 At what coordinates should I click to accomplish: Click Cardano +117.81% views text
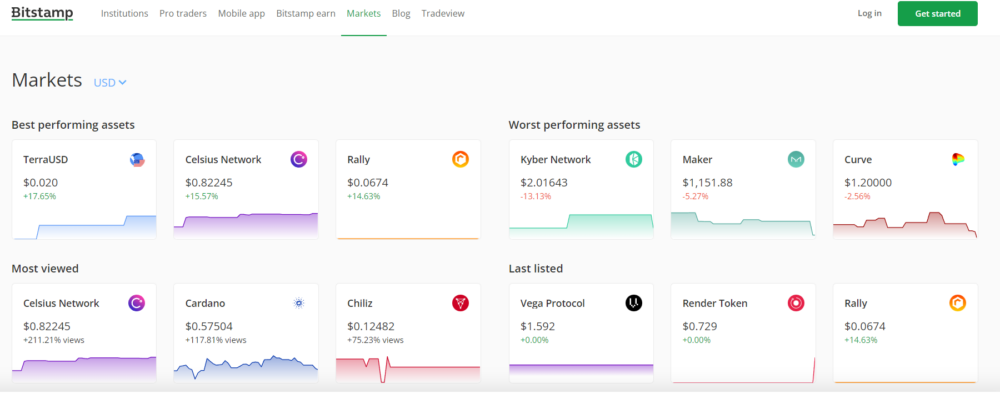pyautogui.click(x=216, y=340)
